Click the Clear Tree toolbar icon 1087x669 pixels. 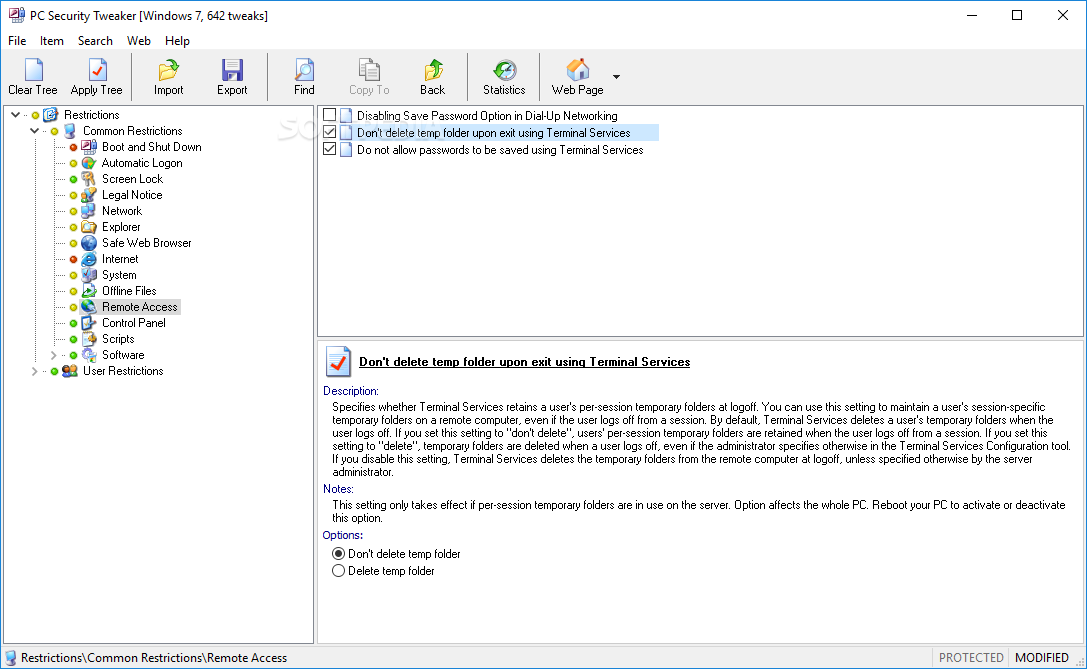tap(33, 70)
